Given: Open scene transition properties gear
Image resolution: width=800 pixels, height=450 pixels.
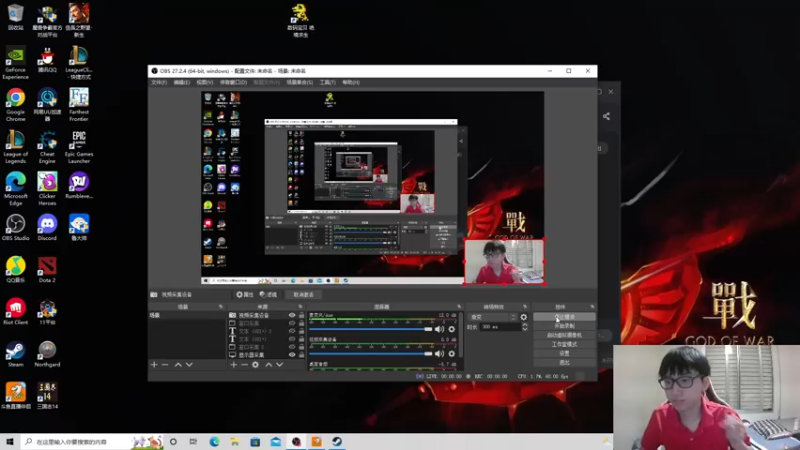Looking at the screenshot, I should (x=523, y=317).
